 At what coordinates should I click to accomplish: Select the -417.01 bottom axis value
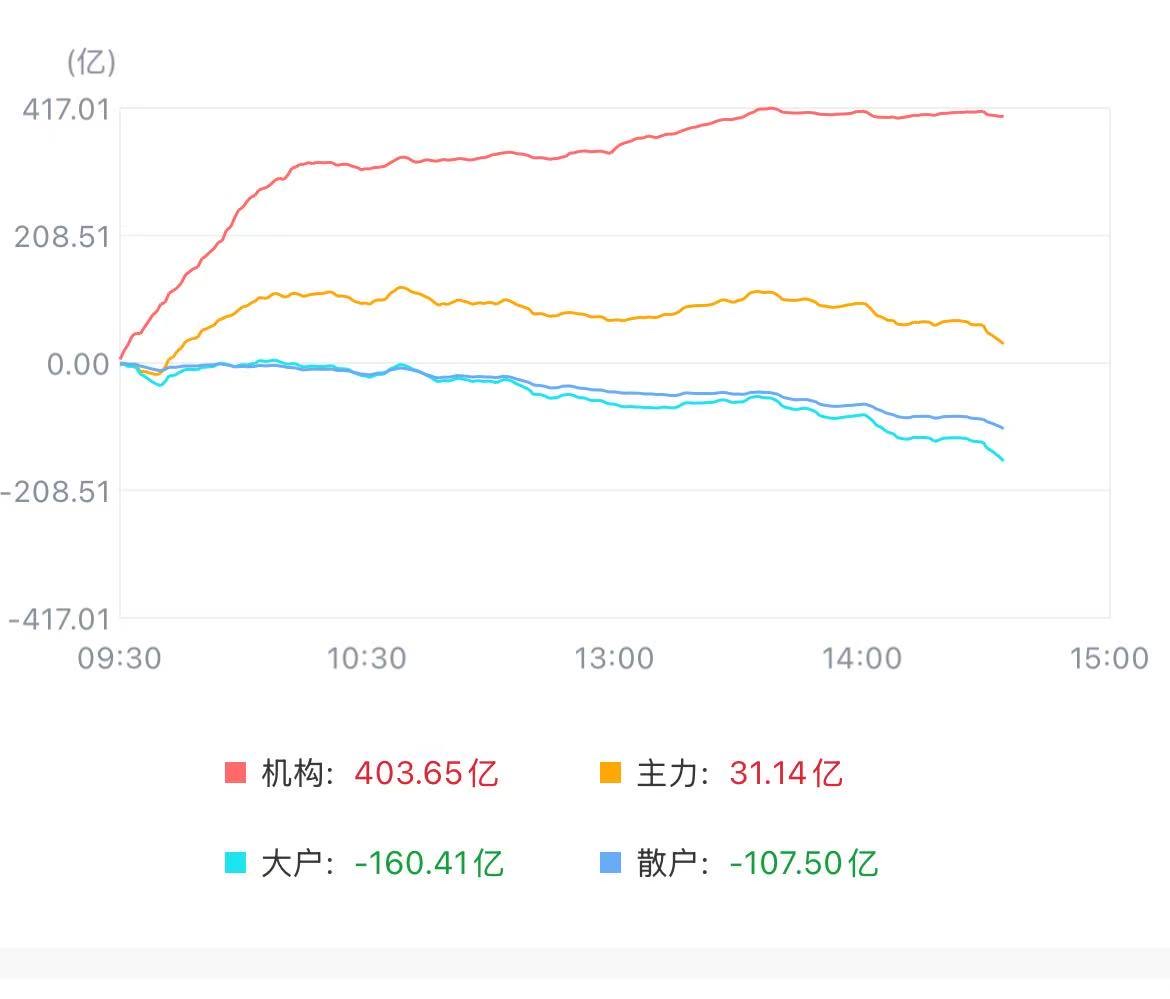(59, 619)
